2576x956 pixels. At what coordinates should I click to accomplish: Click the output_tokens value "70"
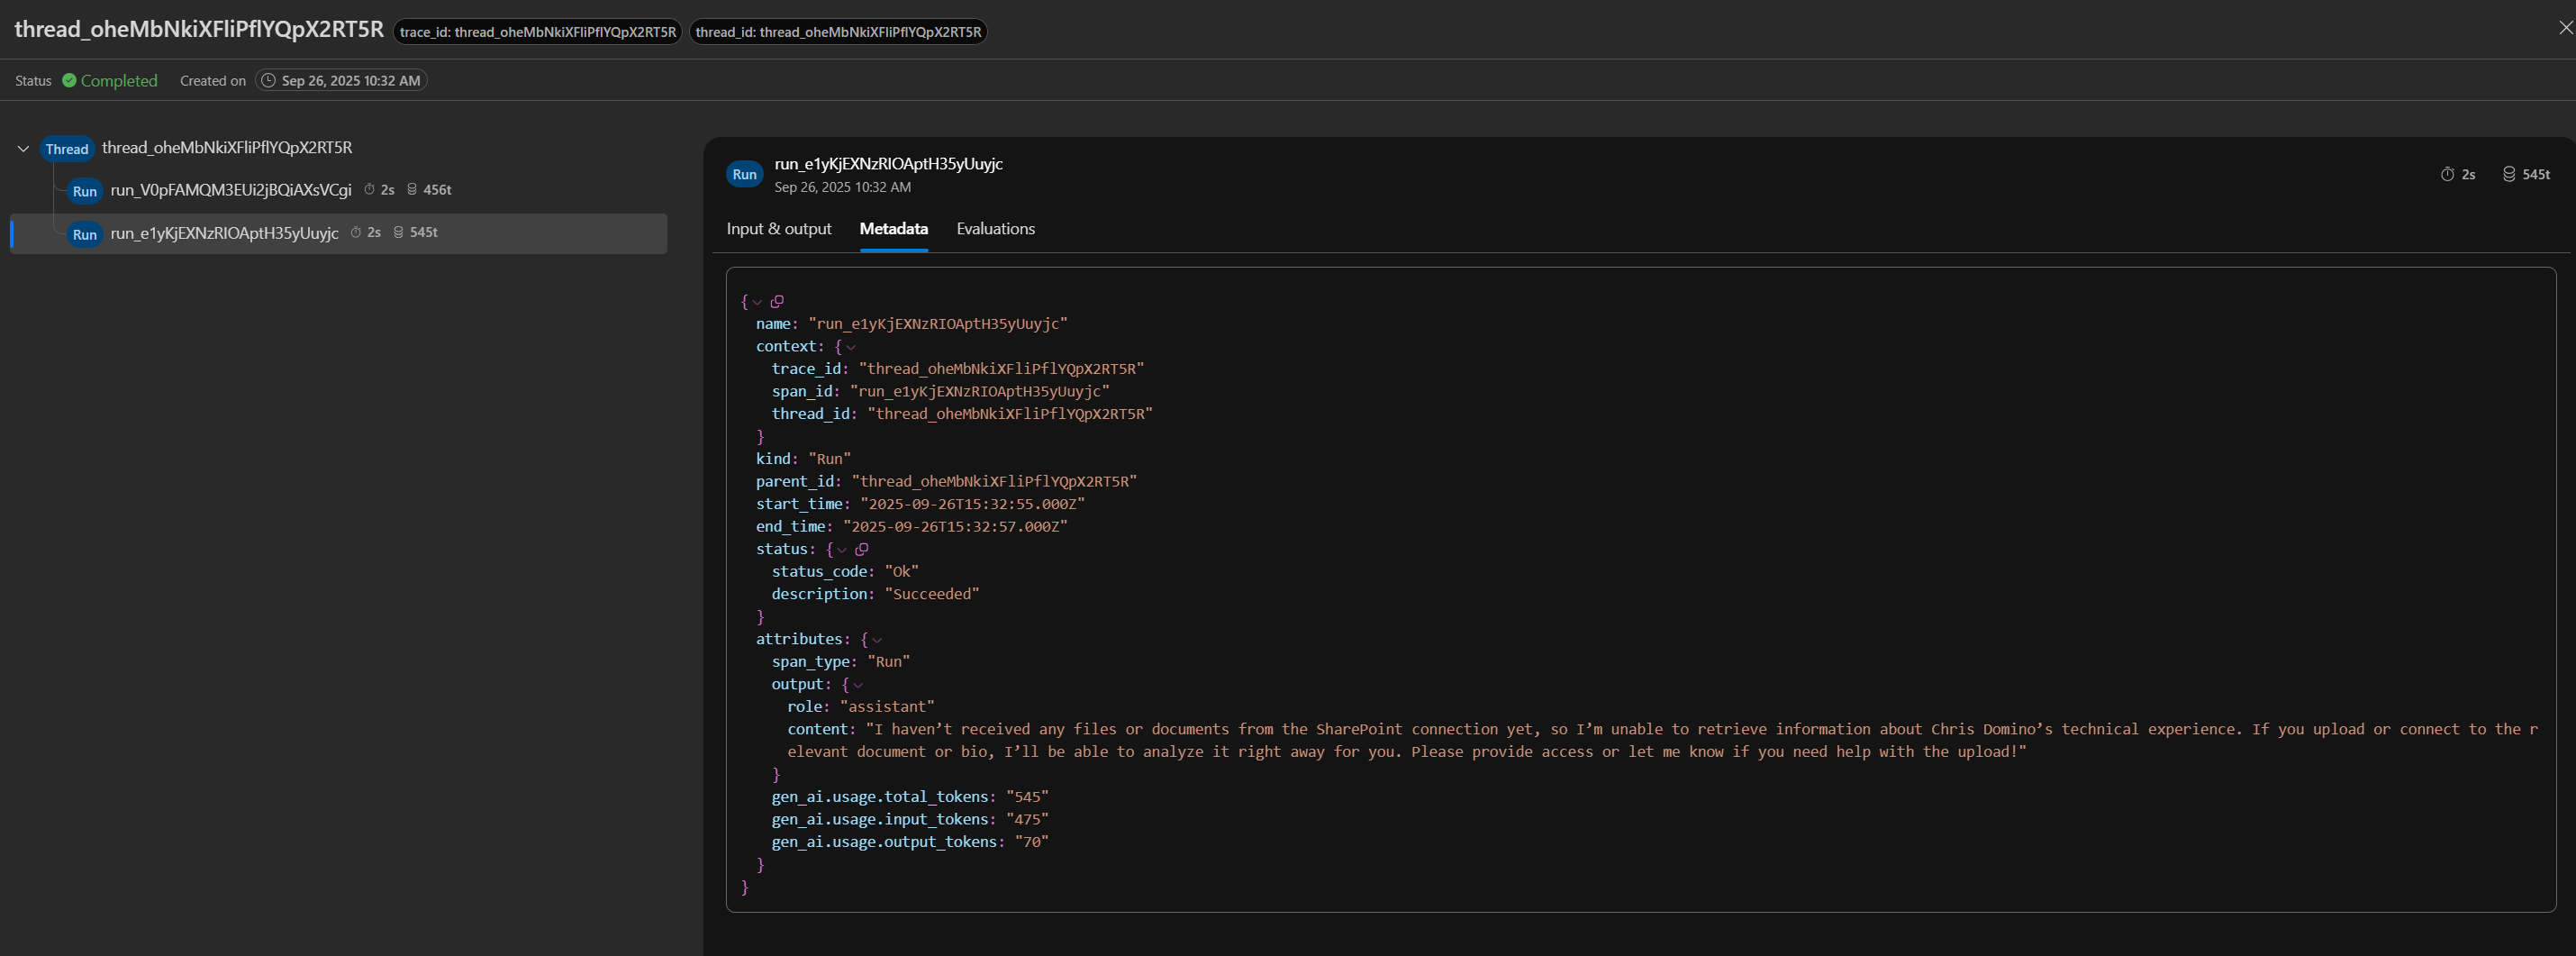click(x=1032, y=842)
